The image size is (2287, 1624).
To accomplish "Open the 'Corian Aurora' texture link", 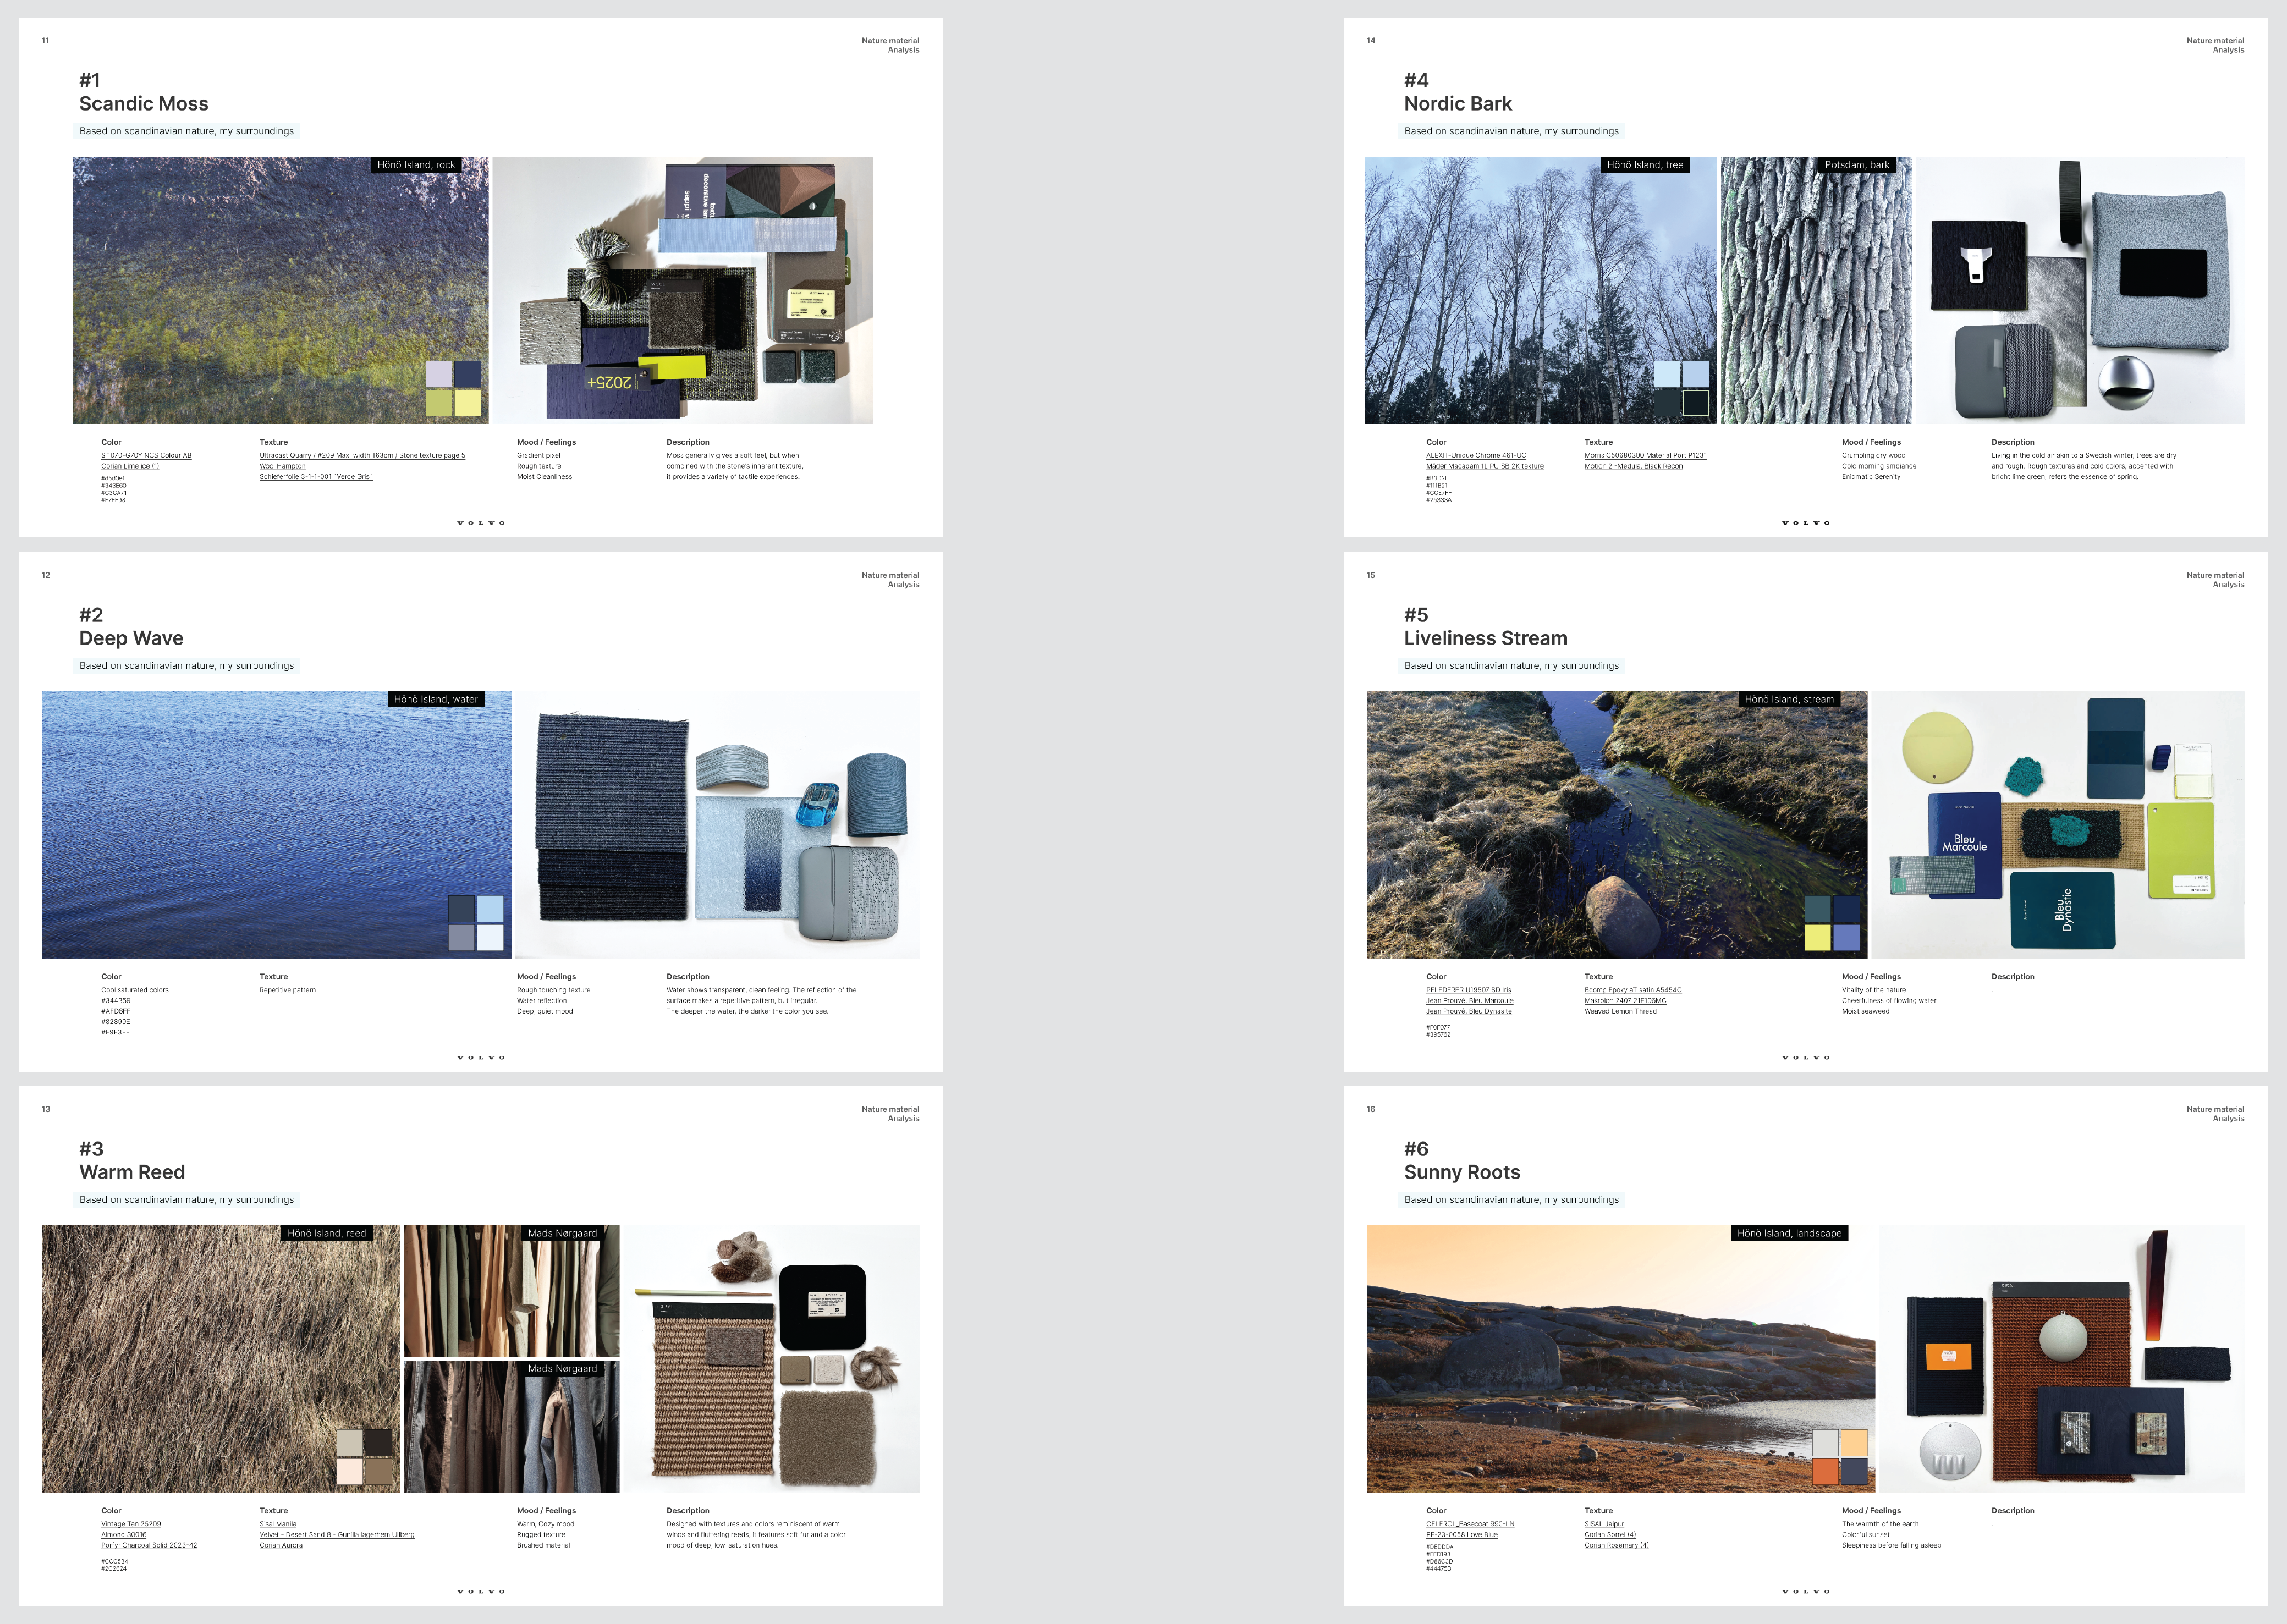I will click(x=280, y=1546).
